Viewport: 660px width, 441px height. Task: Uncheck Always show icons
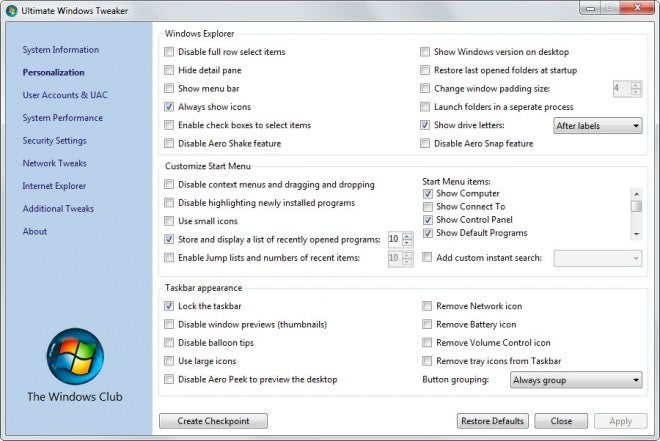(x=169, y=107)
